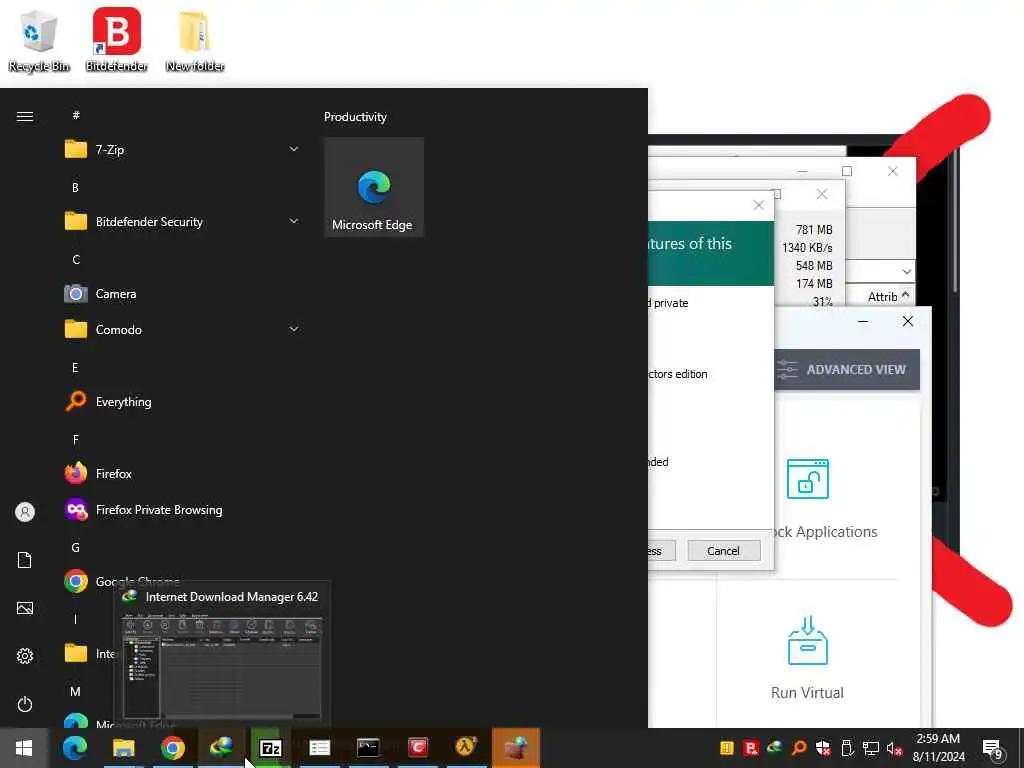Screen dimensions: 1024x768
Task: Launch Firefox from the Start menu list
Action: 182,473
